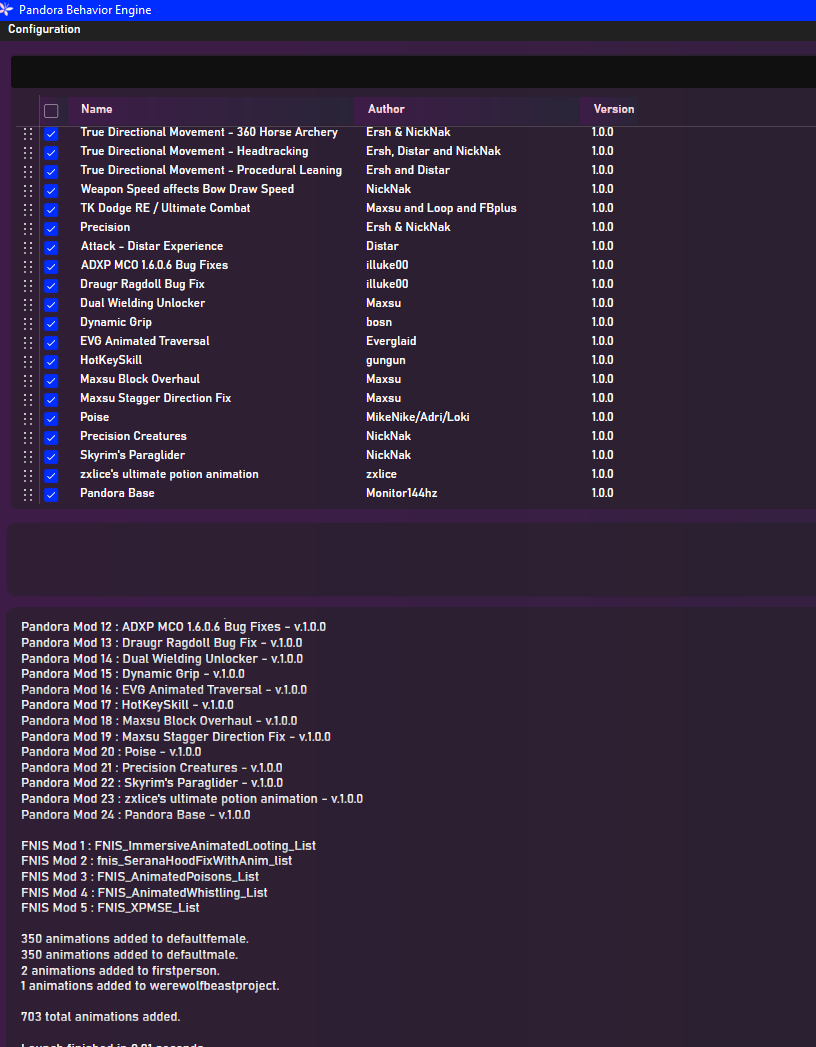Click drag handle for Attack - Distar Experience
The image size is (816, 1047).
27,248
